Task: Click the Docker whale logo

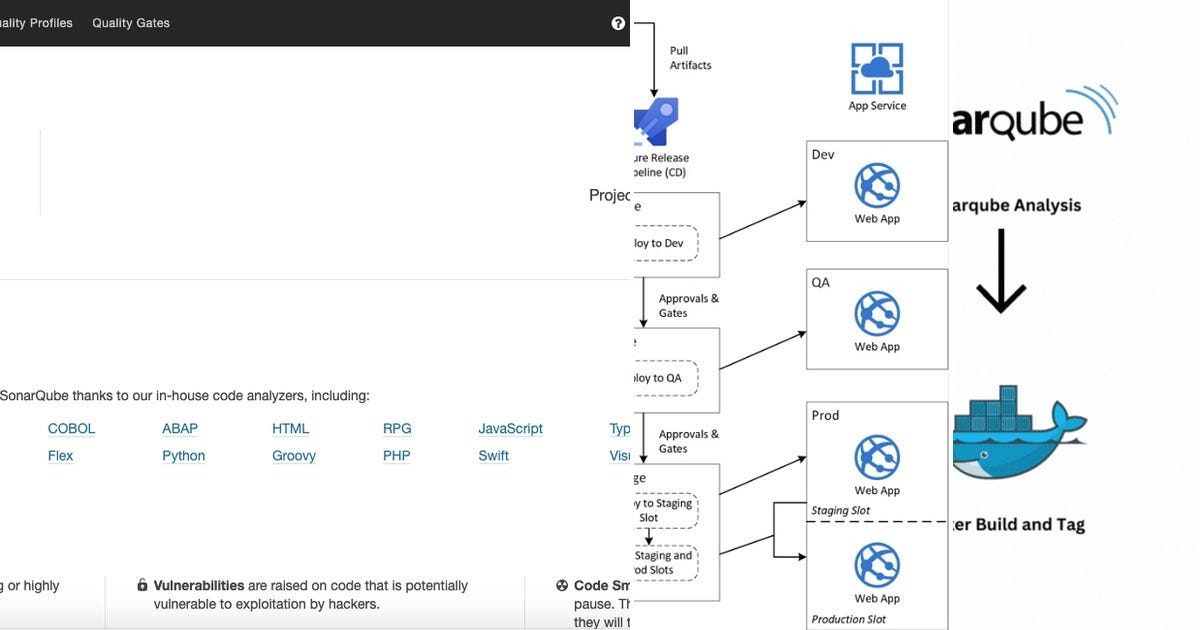Action: 1019,431
